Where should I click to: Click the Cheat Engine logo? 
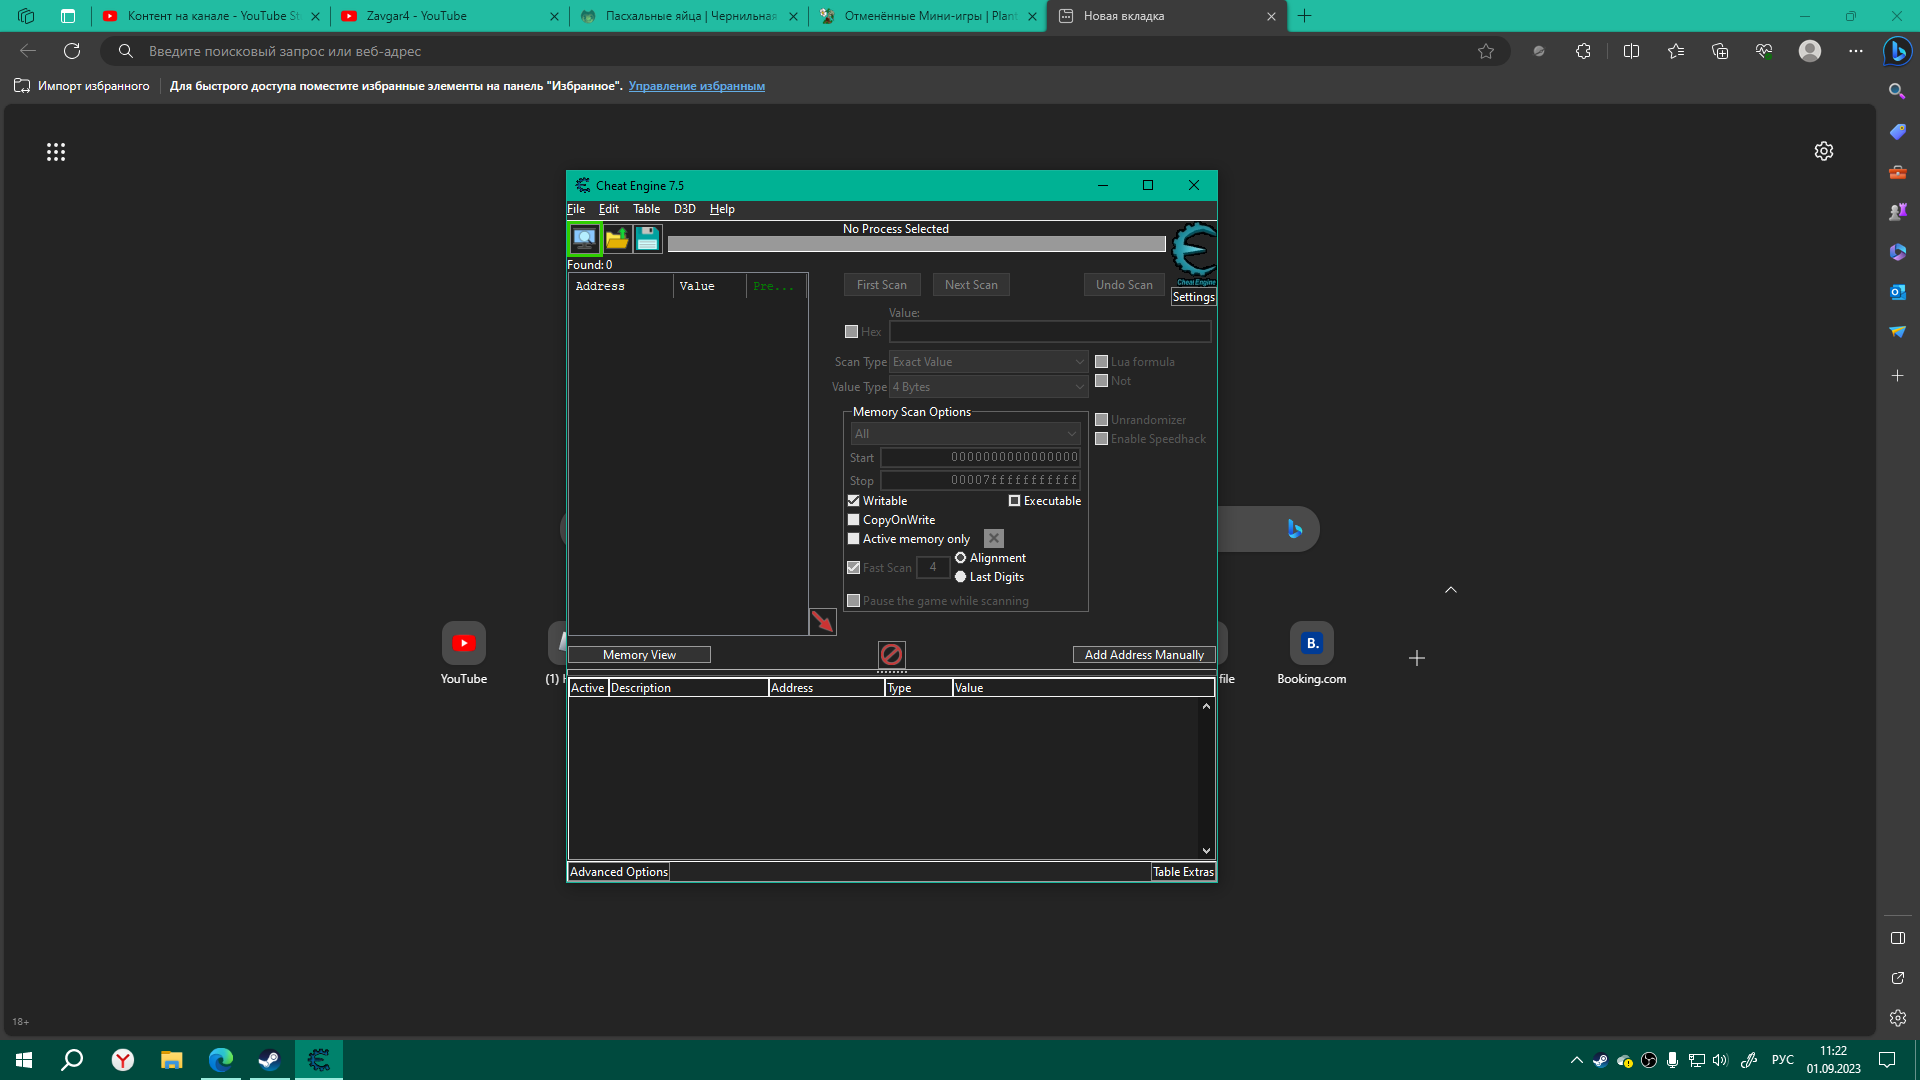point(1194,250)
